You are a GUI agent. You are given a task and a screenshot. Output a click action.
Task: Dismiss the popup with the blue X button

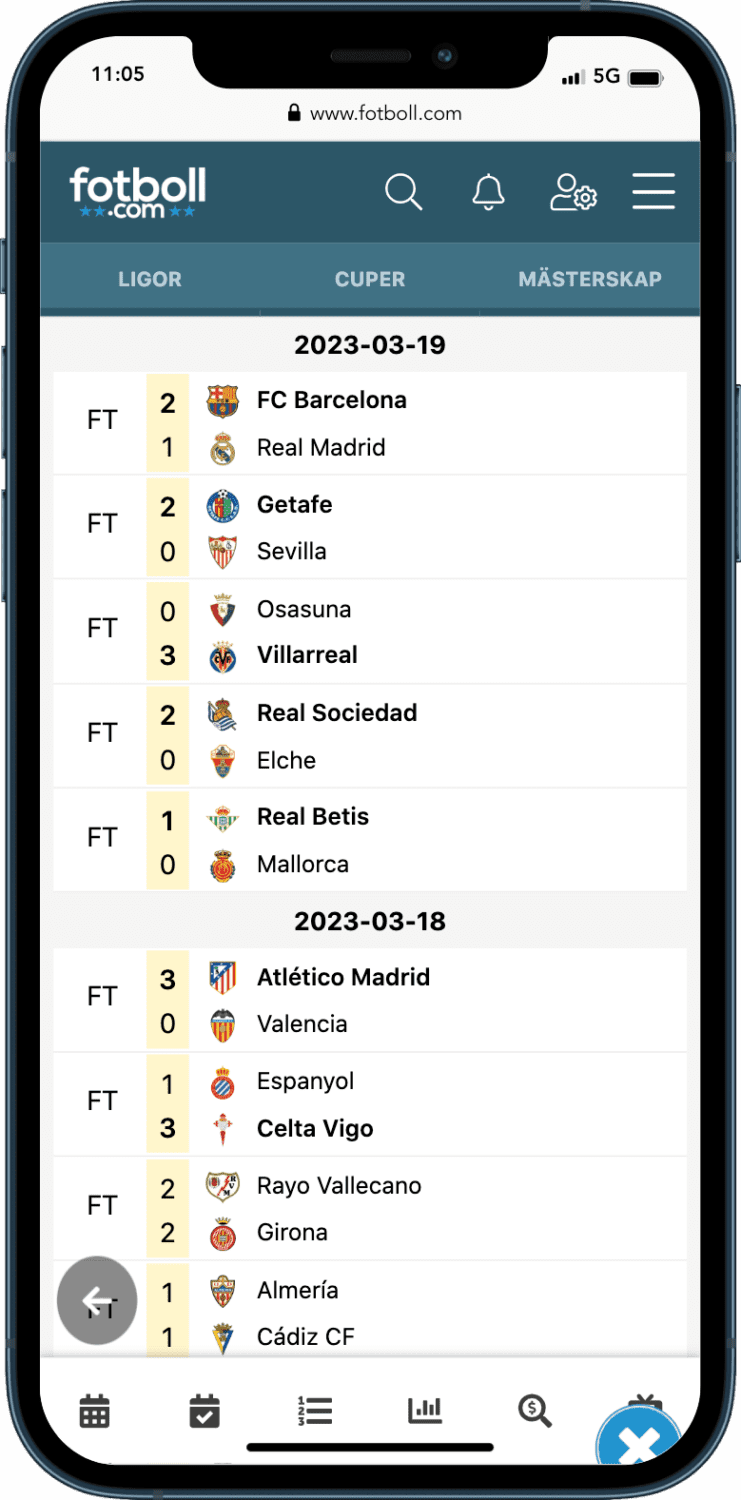(x=638, y=1440)
